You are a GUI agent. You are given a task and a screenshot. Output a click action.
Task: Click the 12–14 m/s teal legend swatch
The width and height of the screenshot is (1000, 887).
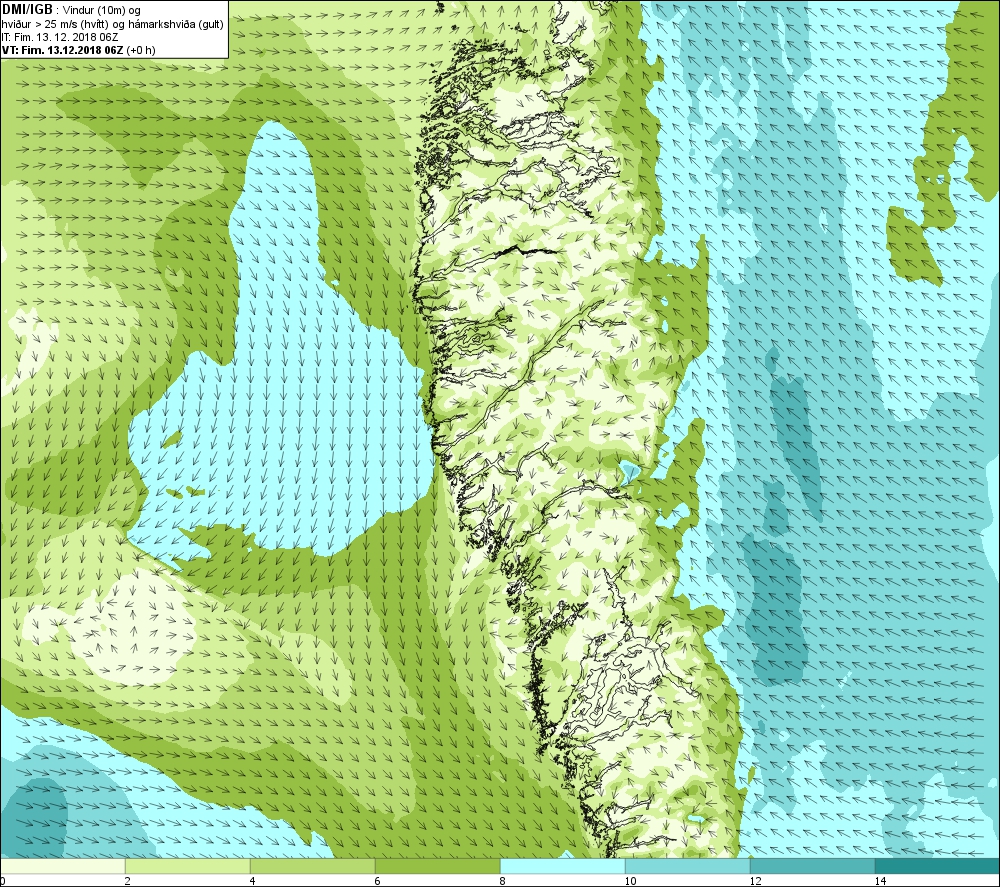click(x=812, y=866)
